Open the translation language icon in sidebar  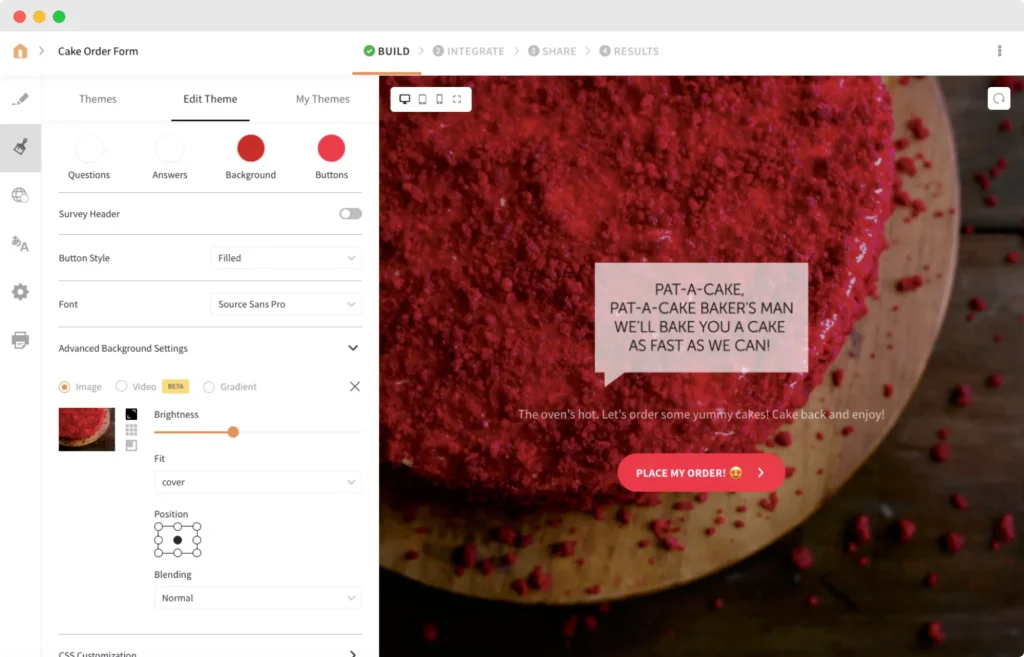pyautogui.click(x=20, y=244)
